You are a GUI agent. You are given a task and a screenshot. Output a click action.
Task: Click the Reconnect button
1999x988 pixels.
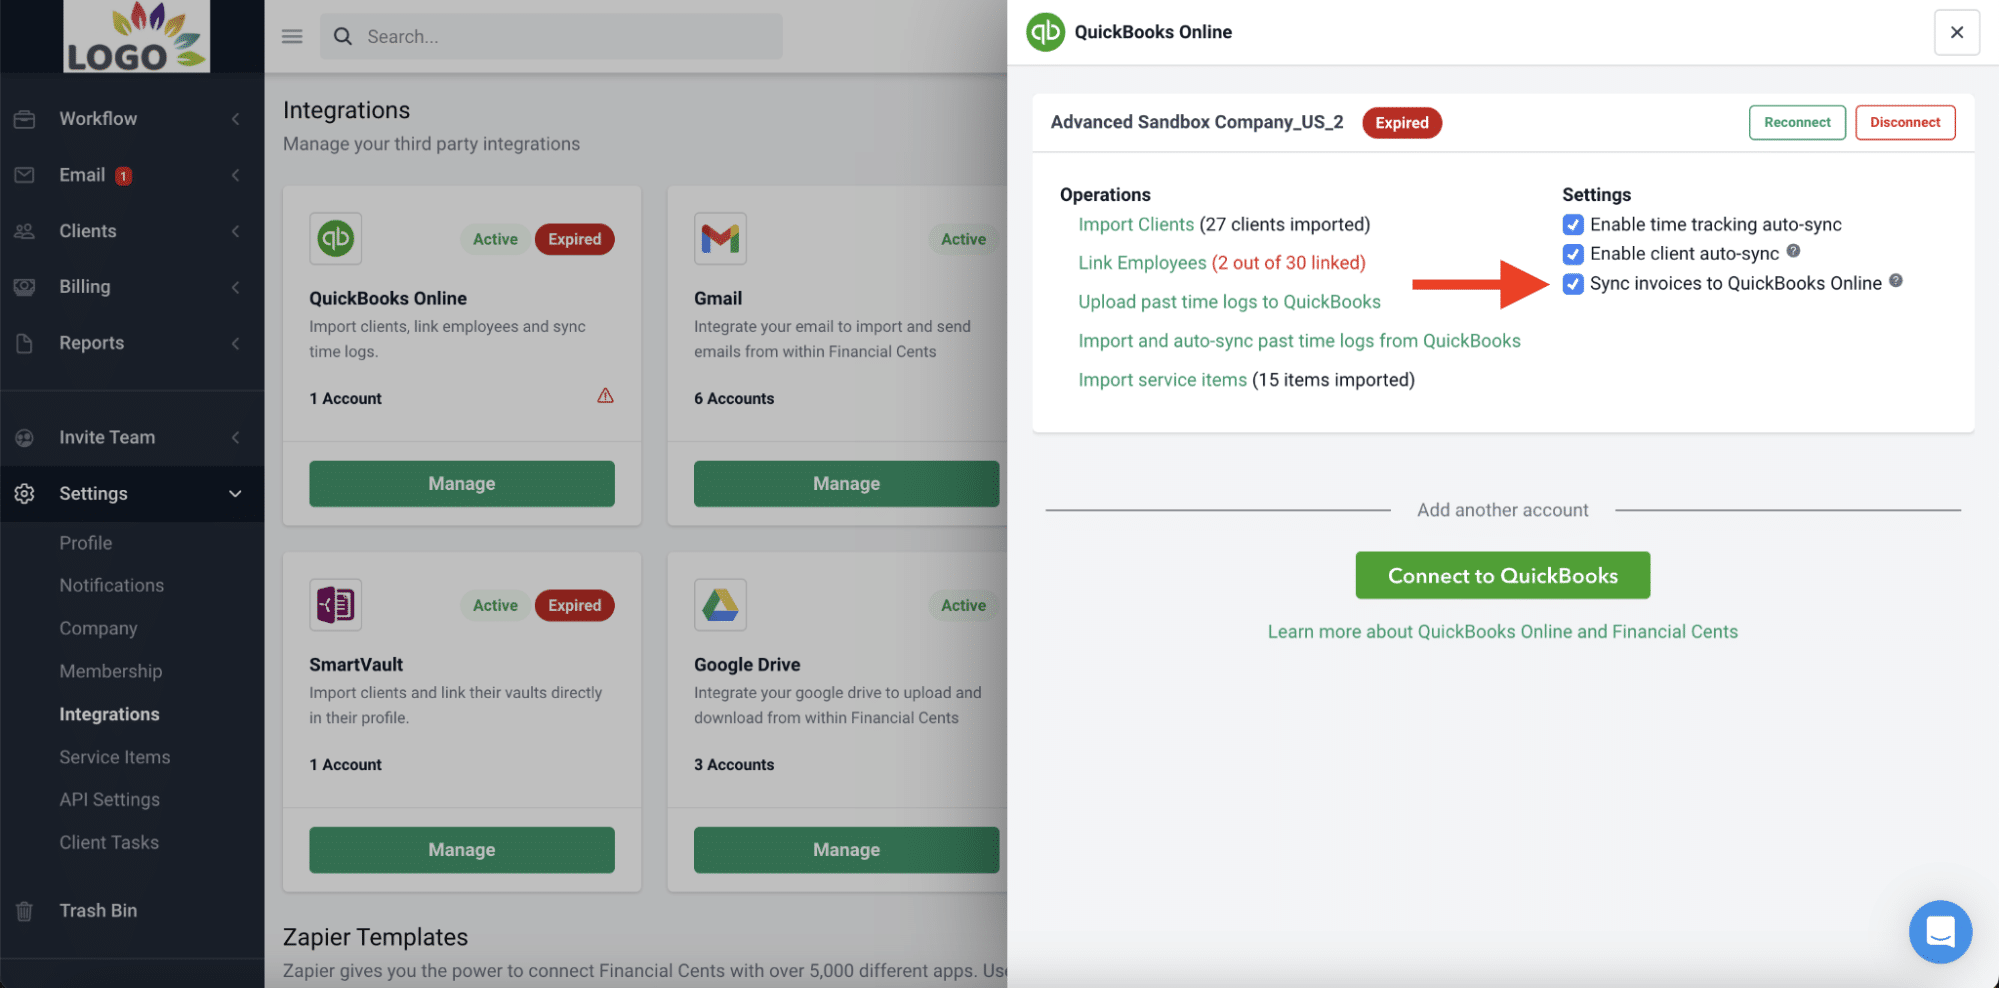pyautogui.click(x=1797, y=122)
